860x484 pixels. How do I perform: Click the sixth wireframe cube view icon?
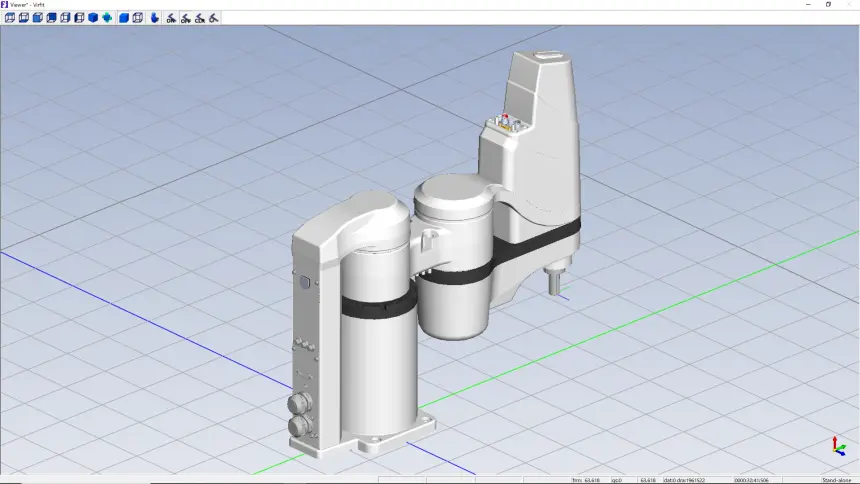coord(80,18)
